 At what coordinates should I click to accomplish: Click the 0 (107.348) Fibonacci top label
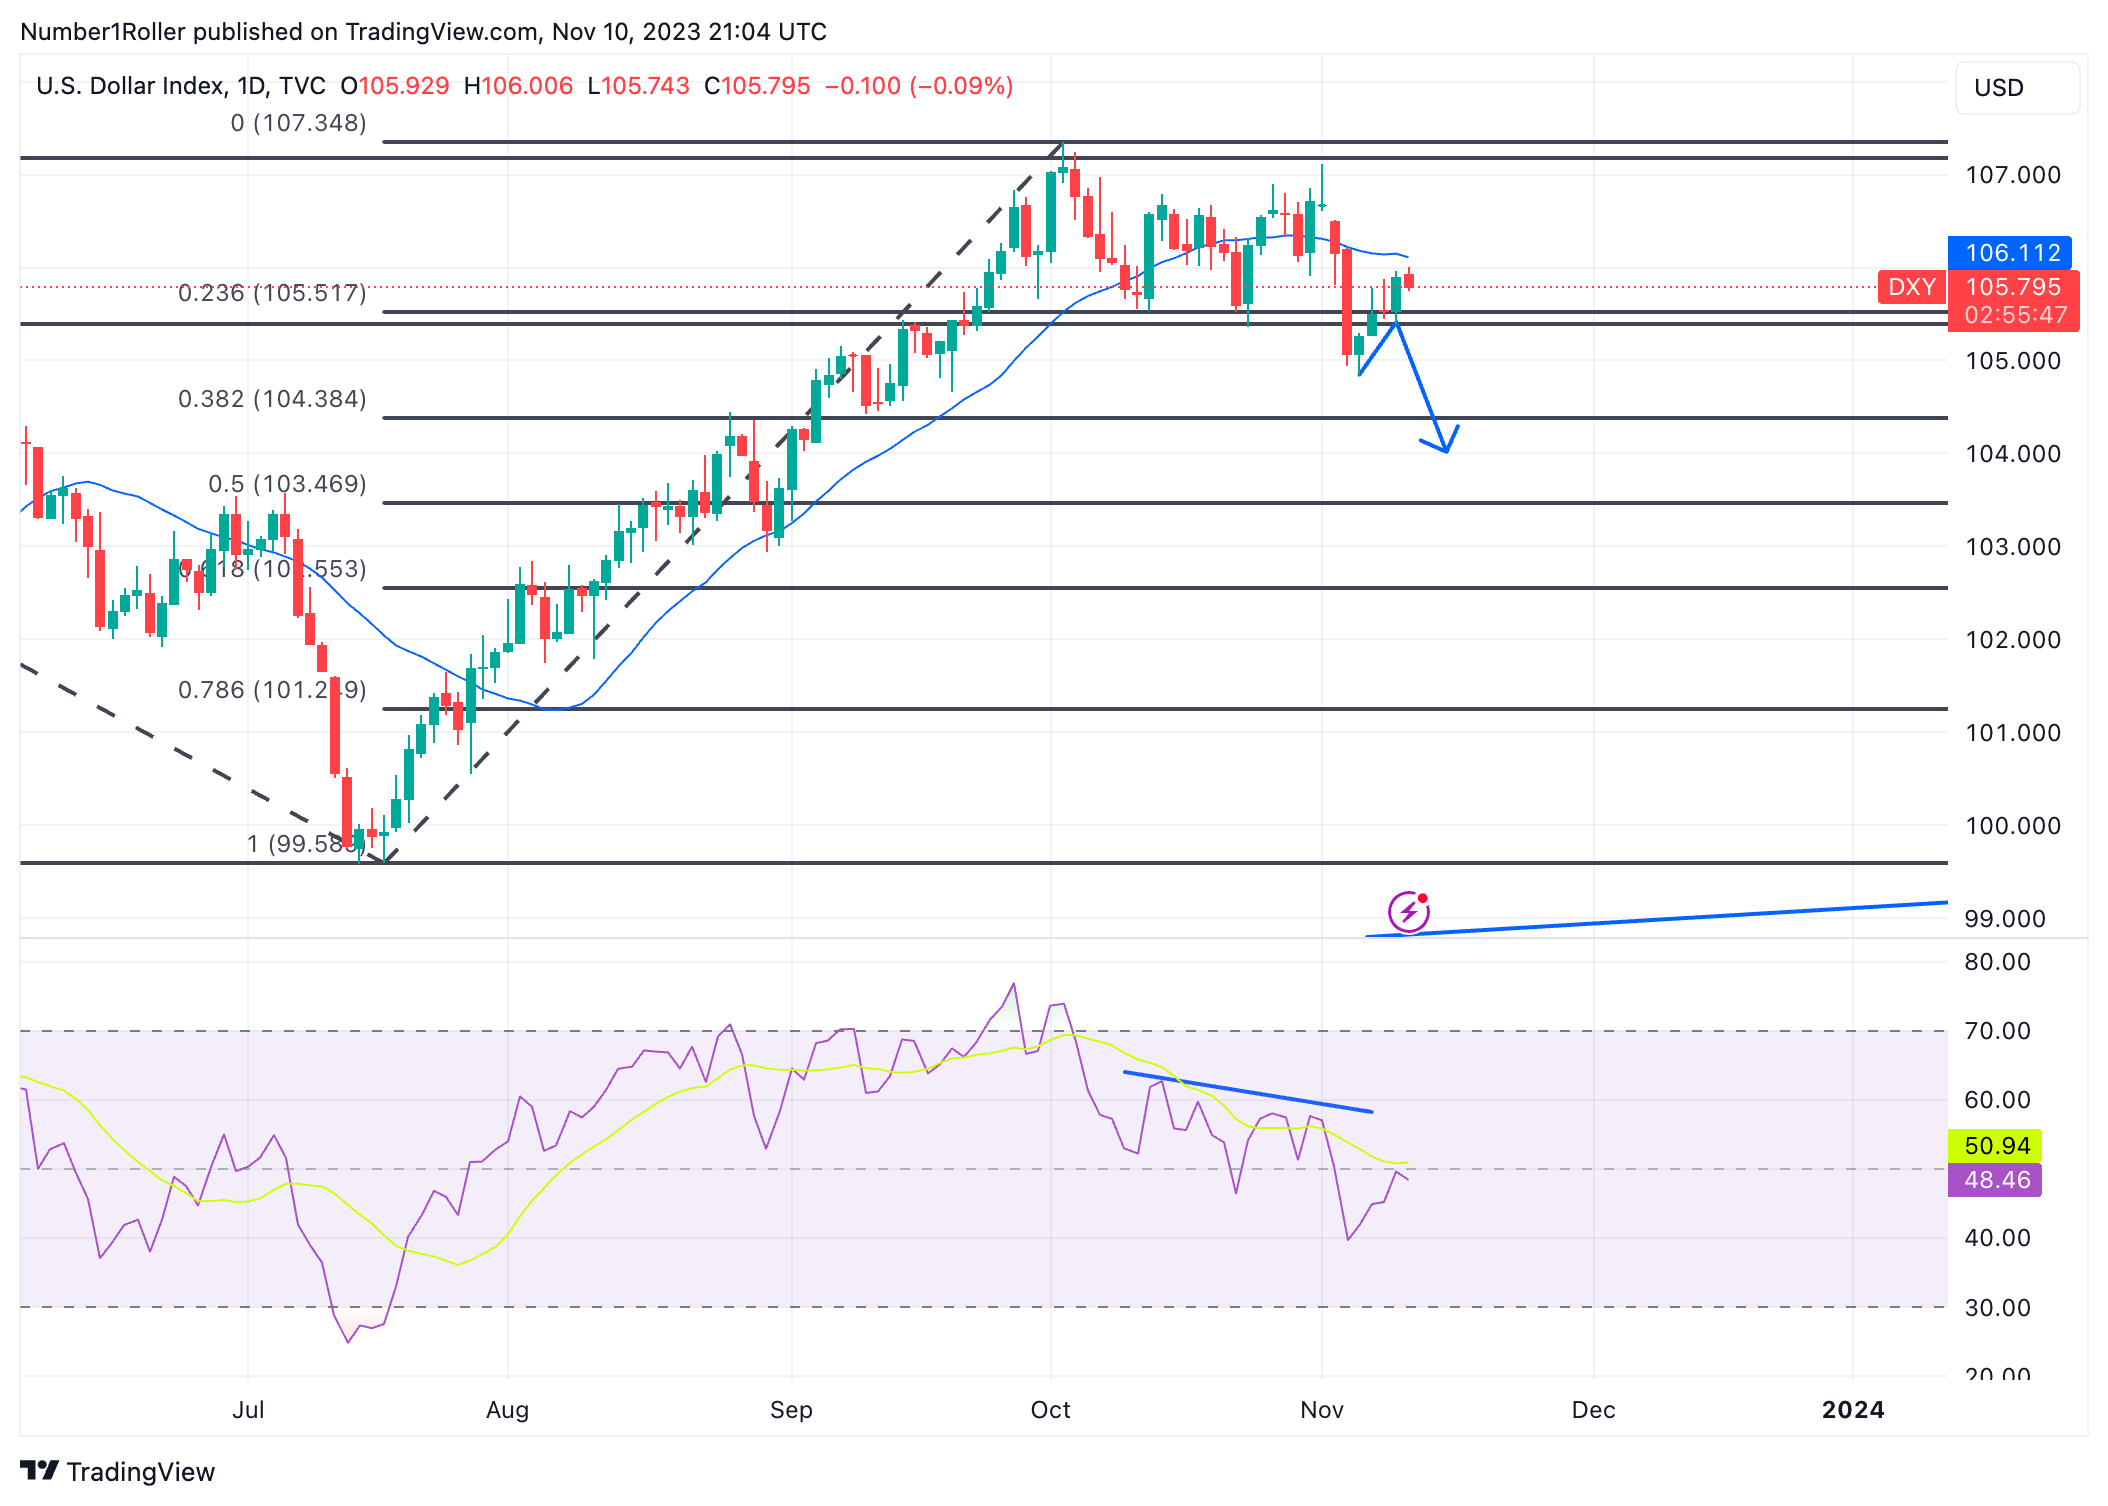pos(298,123)
